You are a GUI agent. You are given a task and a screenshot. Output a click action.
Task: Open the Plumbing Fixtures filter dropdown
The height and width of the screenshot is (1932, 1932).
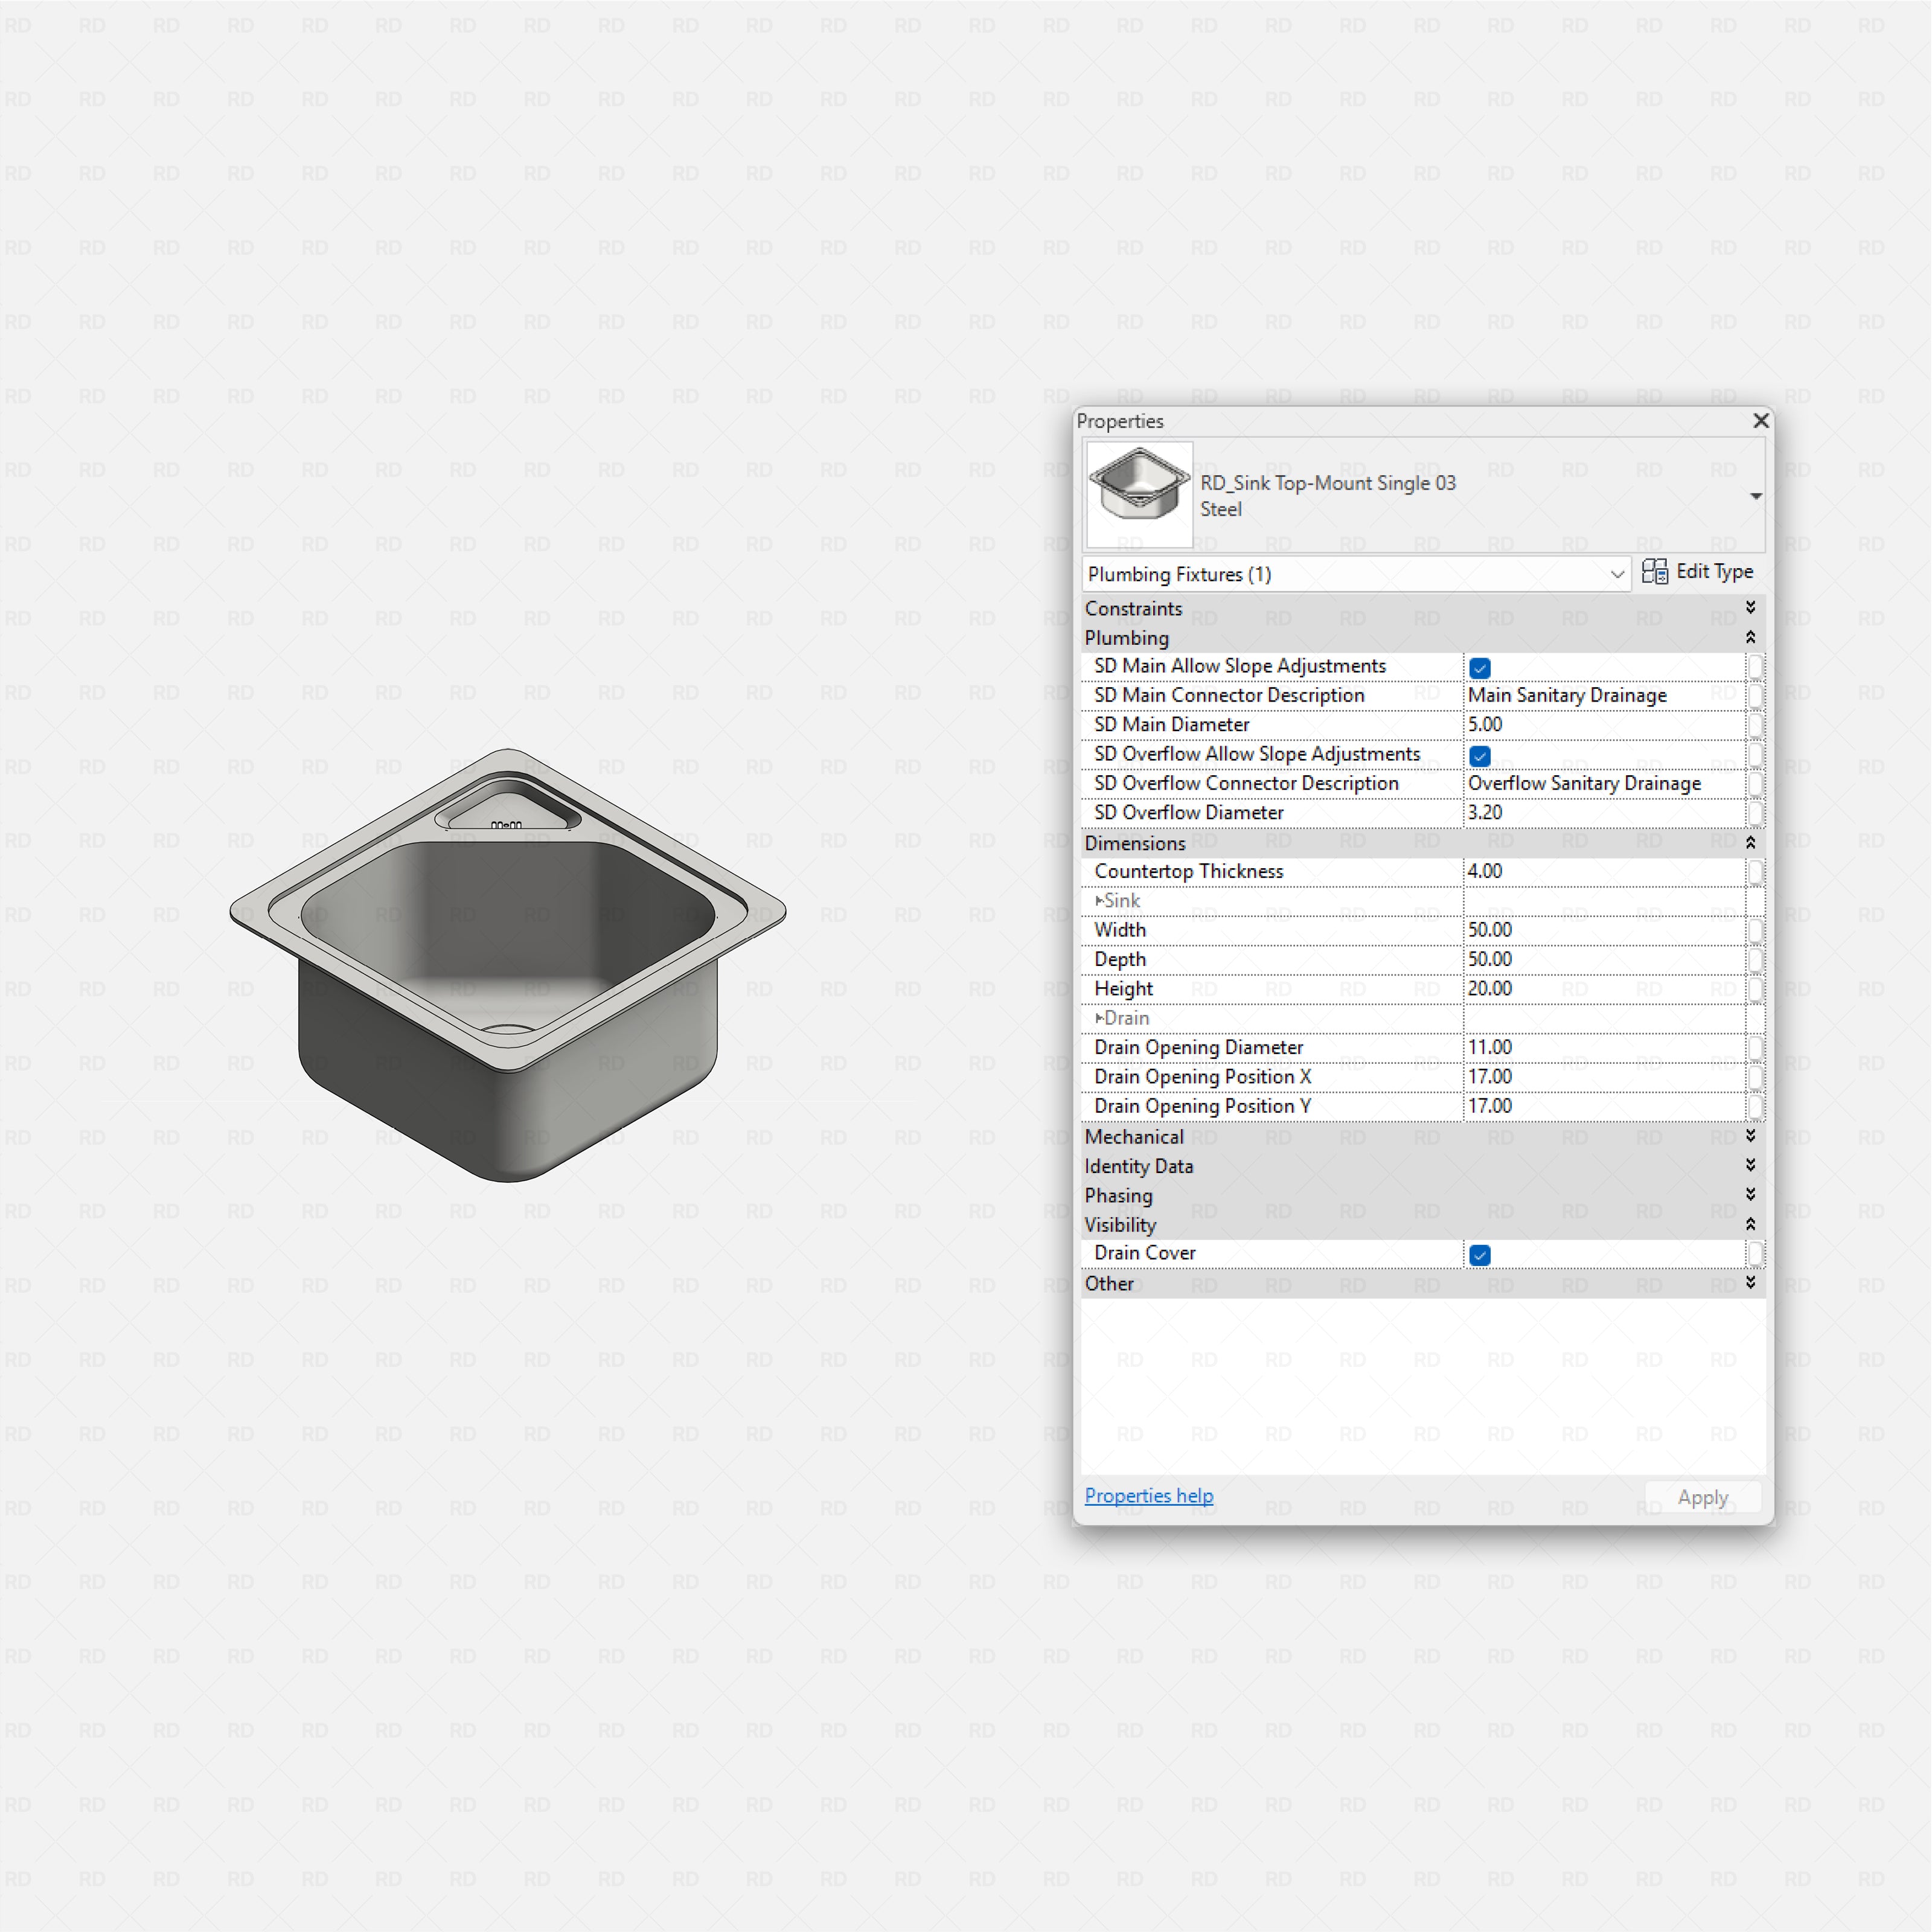point(1618,574)
